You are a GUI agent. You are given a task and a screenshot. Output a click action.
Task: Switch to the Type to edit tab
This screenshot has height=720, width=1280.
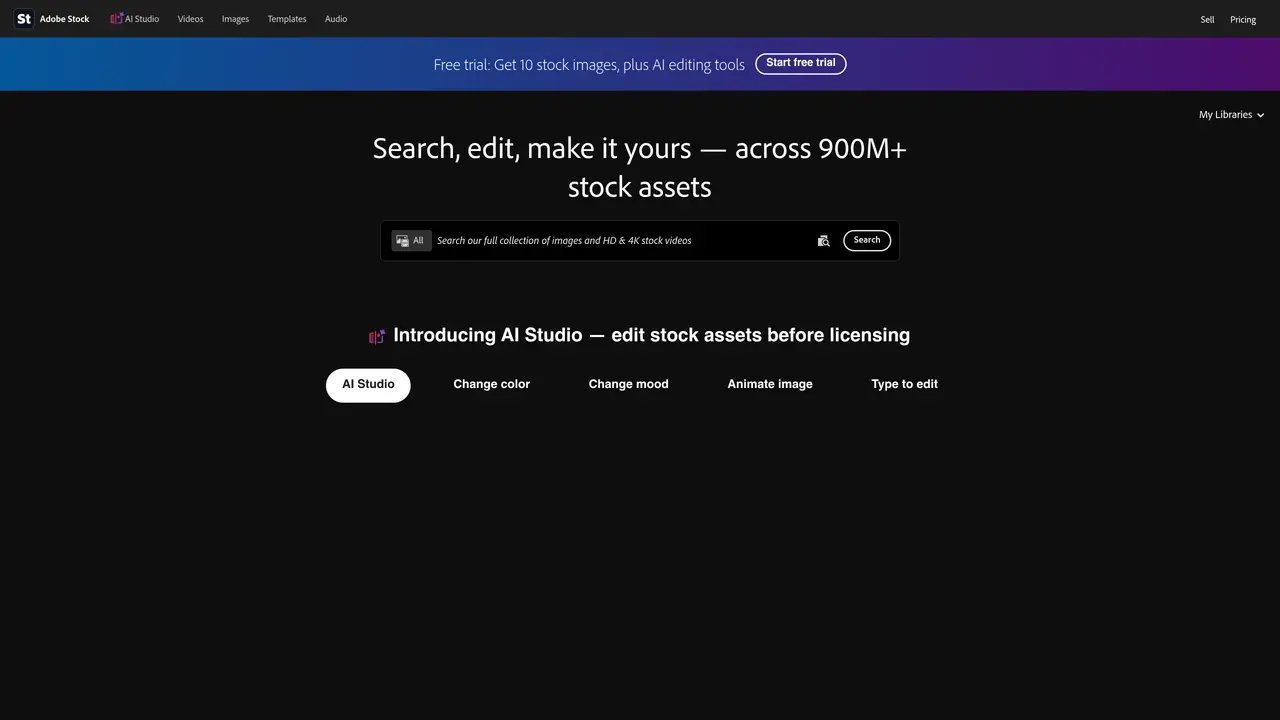click(x=905, y=385)
